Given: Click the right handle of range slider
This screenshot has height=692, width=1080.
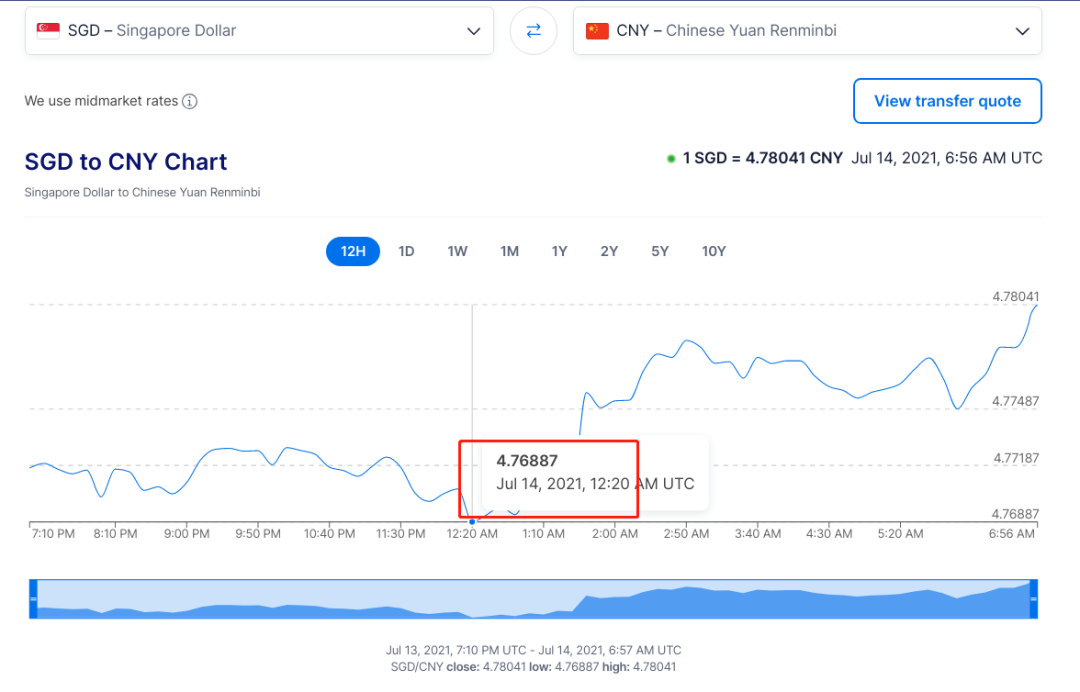Looking at the screenshot, I should (x=1033, y=598).
